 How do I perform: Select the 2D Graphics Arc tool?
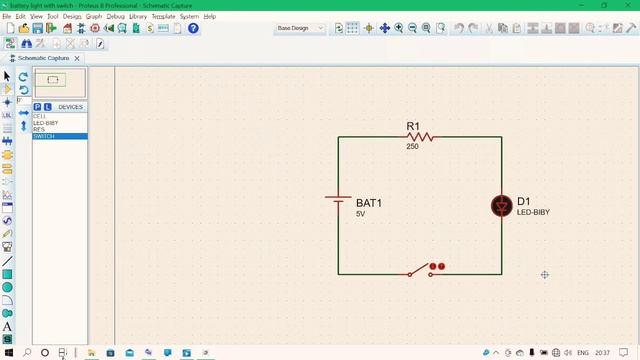click(7, 300)
